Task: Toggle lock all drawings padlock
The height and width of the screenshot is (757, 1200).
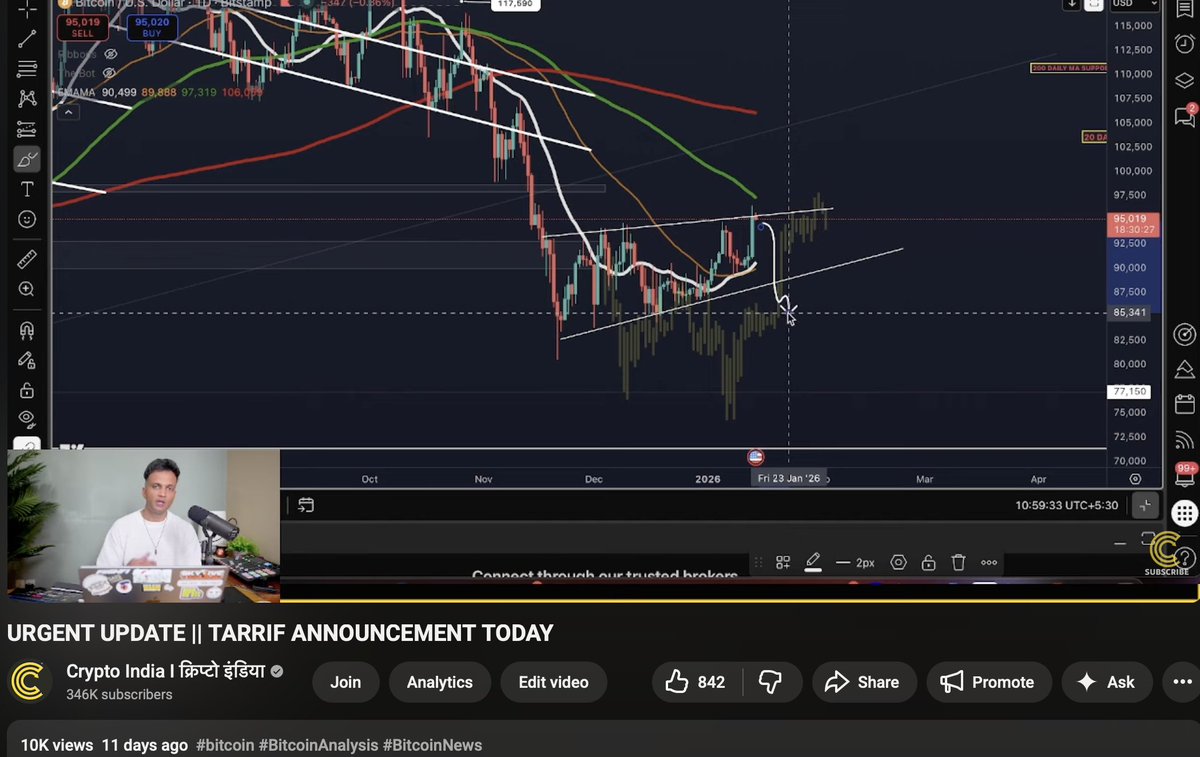Action: 27,390
